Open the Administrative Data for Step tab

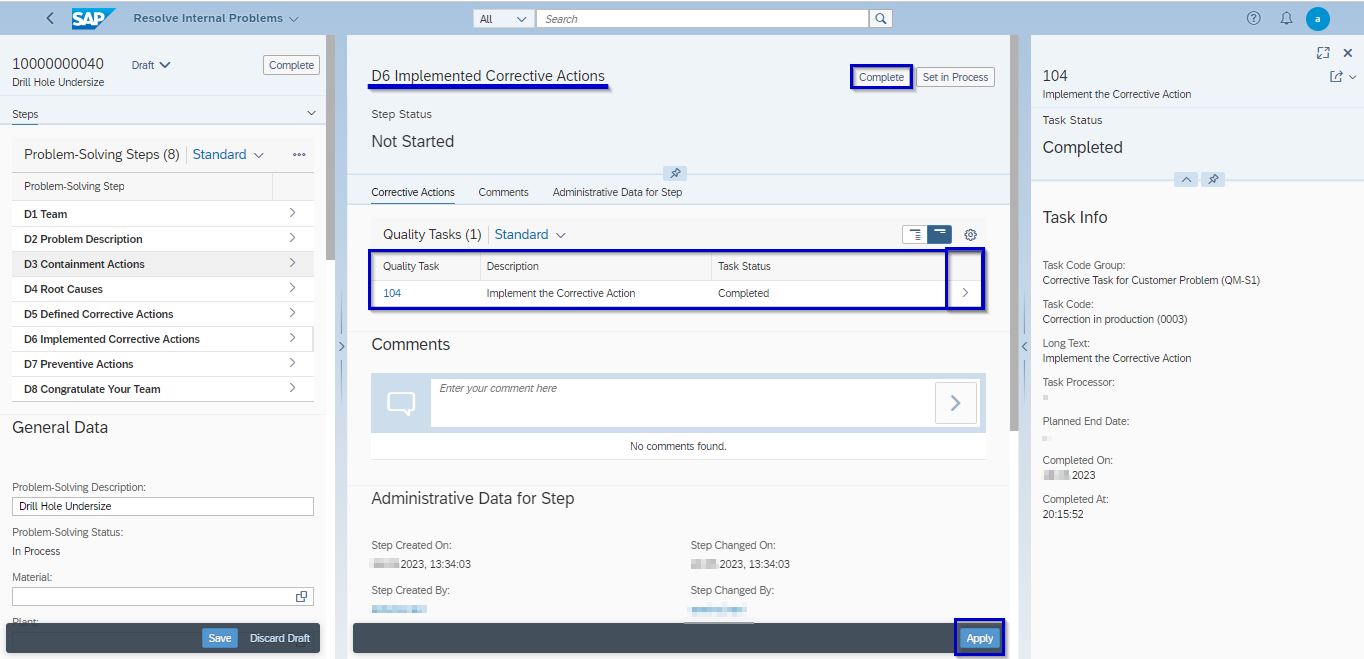click(617, 192)
